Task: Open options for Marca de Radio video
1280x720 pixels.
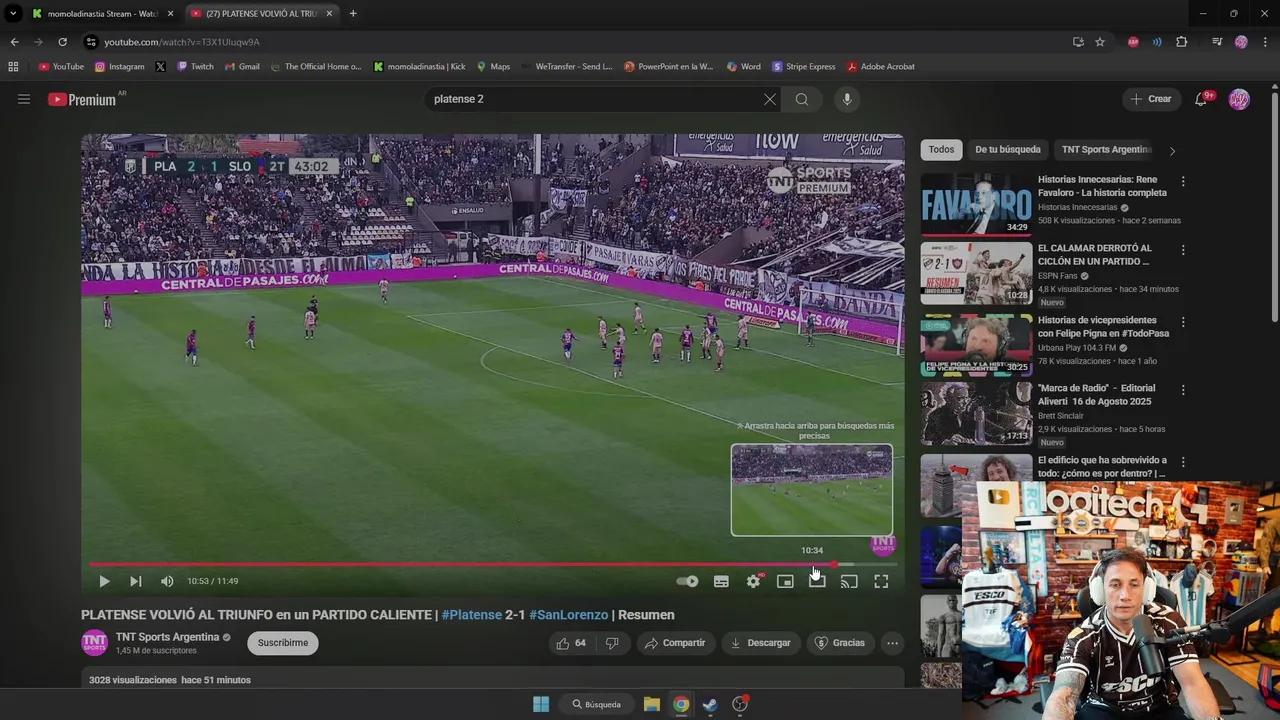Action: tap(1183, 390)
